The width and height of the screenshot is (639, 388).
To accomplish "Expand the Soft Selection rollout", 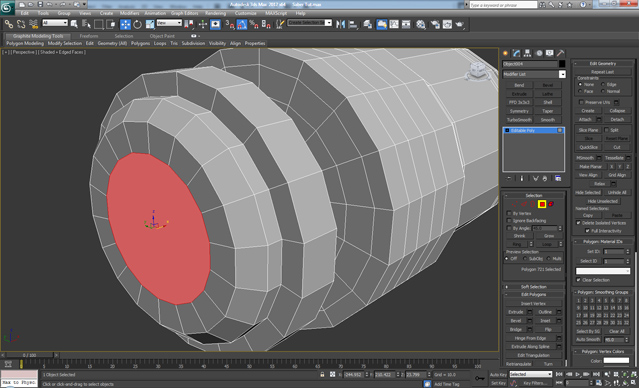I will coord(533,287).
